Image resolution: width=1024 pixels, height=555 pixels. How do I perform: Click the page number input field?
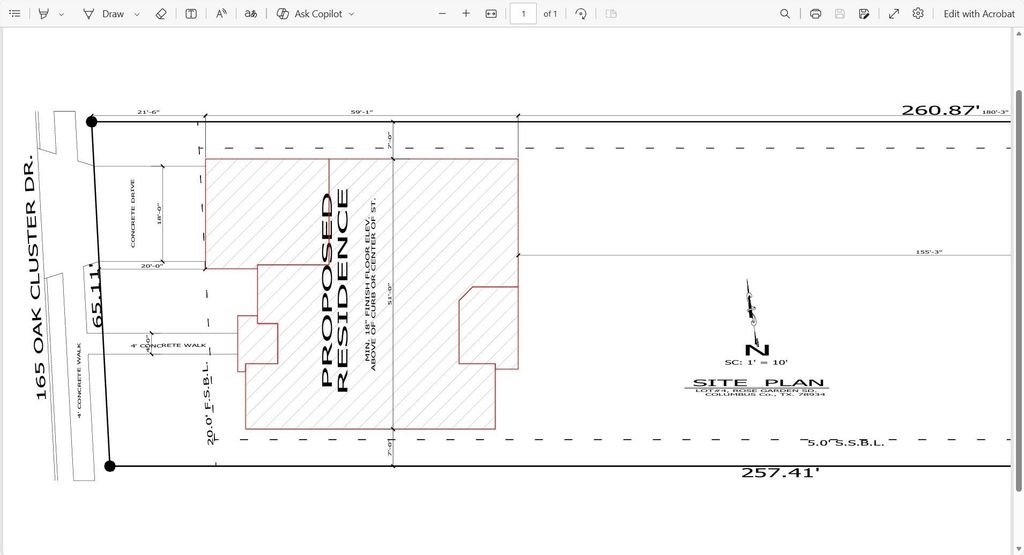tap(523, 14)
